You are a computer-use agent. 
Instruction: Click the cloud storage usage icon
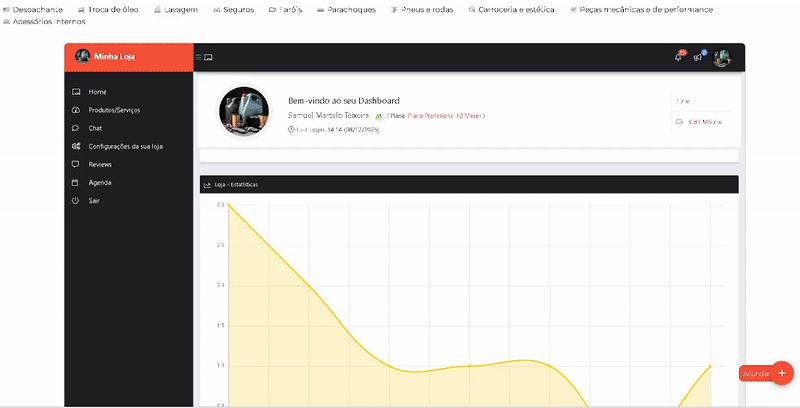coord(679,122)
